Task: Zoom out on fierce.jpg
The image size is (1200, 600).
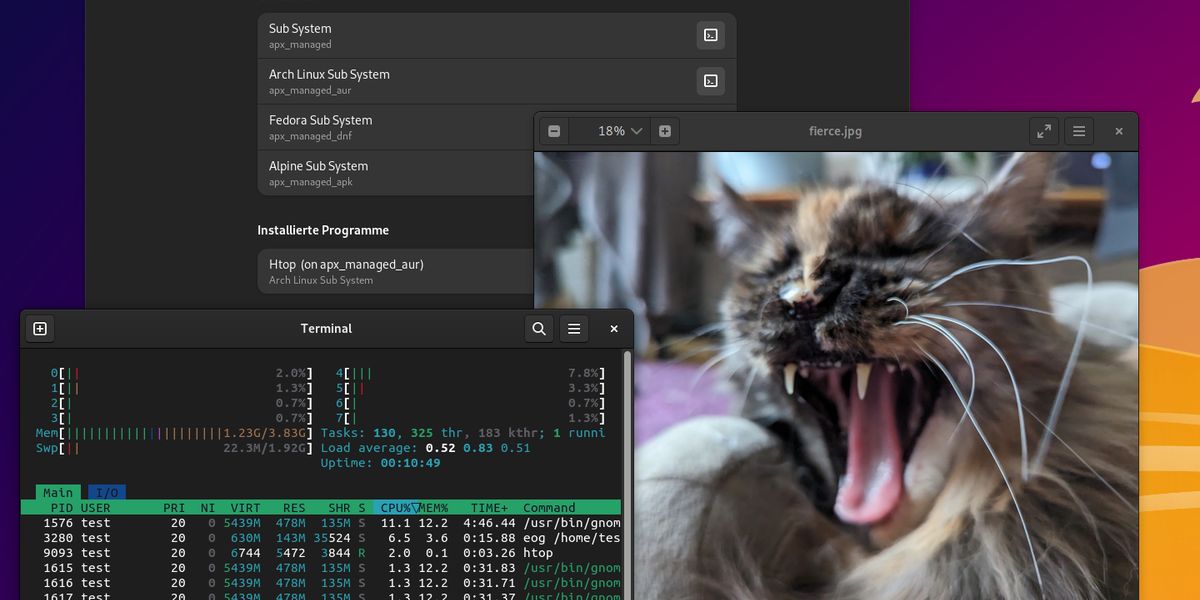Action: (x=553, y=130)
